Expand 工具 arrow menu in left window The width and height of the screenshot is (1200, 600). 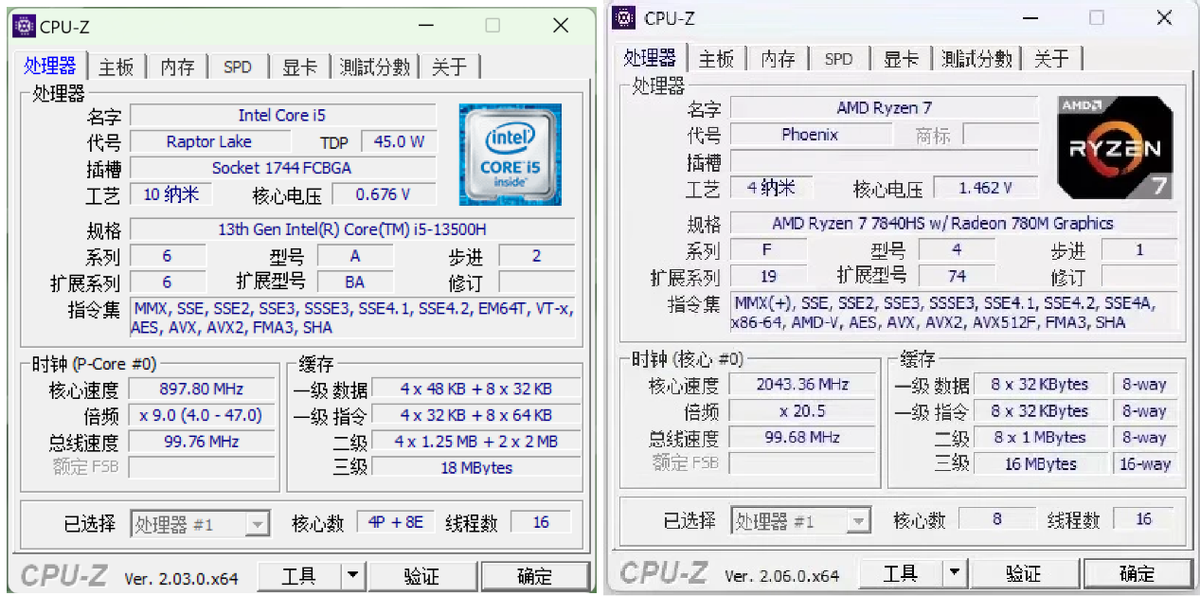[353, 576]
